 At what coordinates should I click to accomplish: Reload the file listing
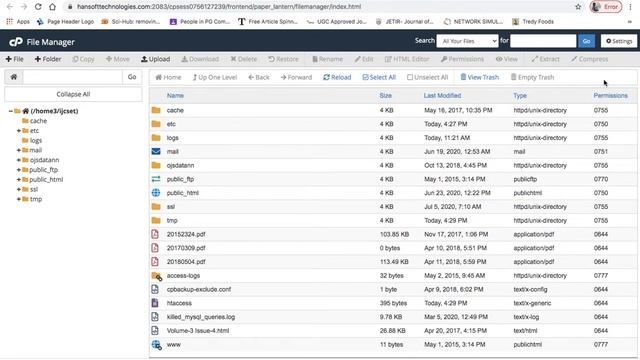click(337, 77)
